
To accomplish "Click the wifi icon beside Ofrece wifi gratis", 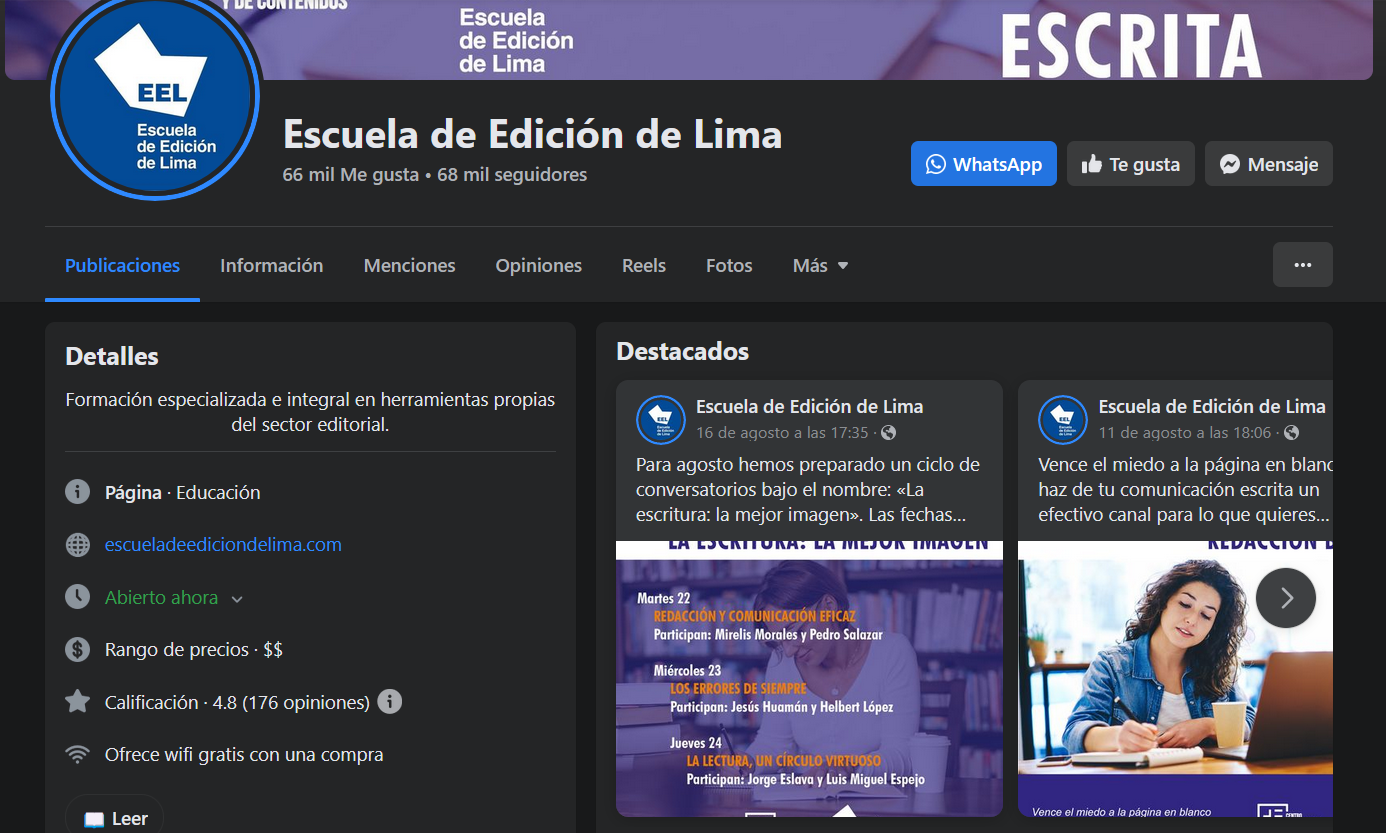I will [77, 754].
